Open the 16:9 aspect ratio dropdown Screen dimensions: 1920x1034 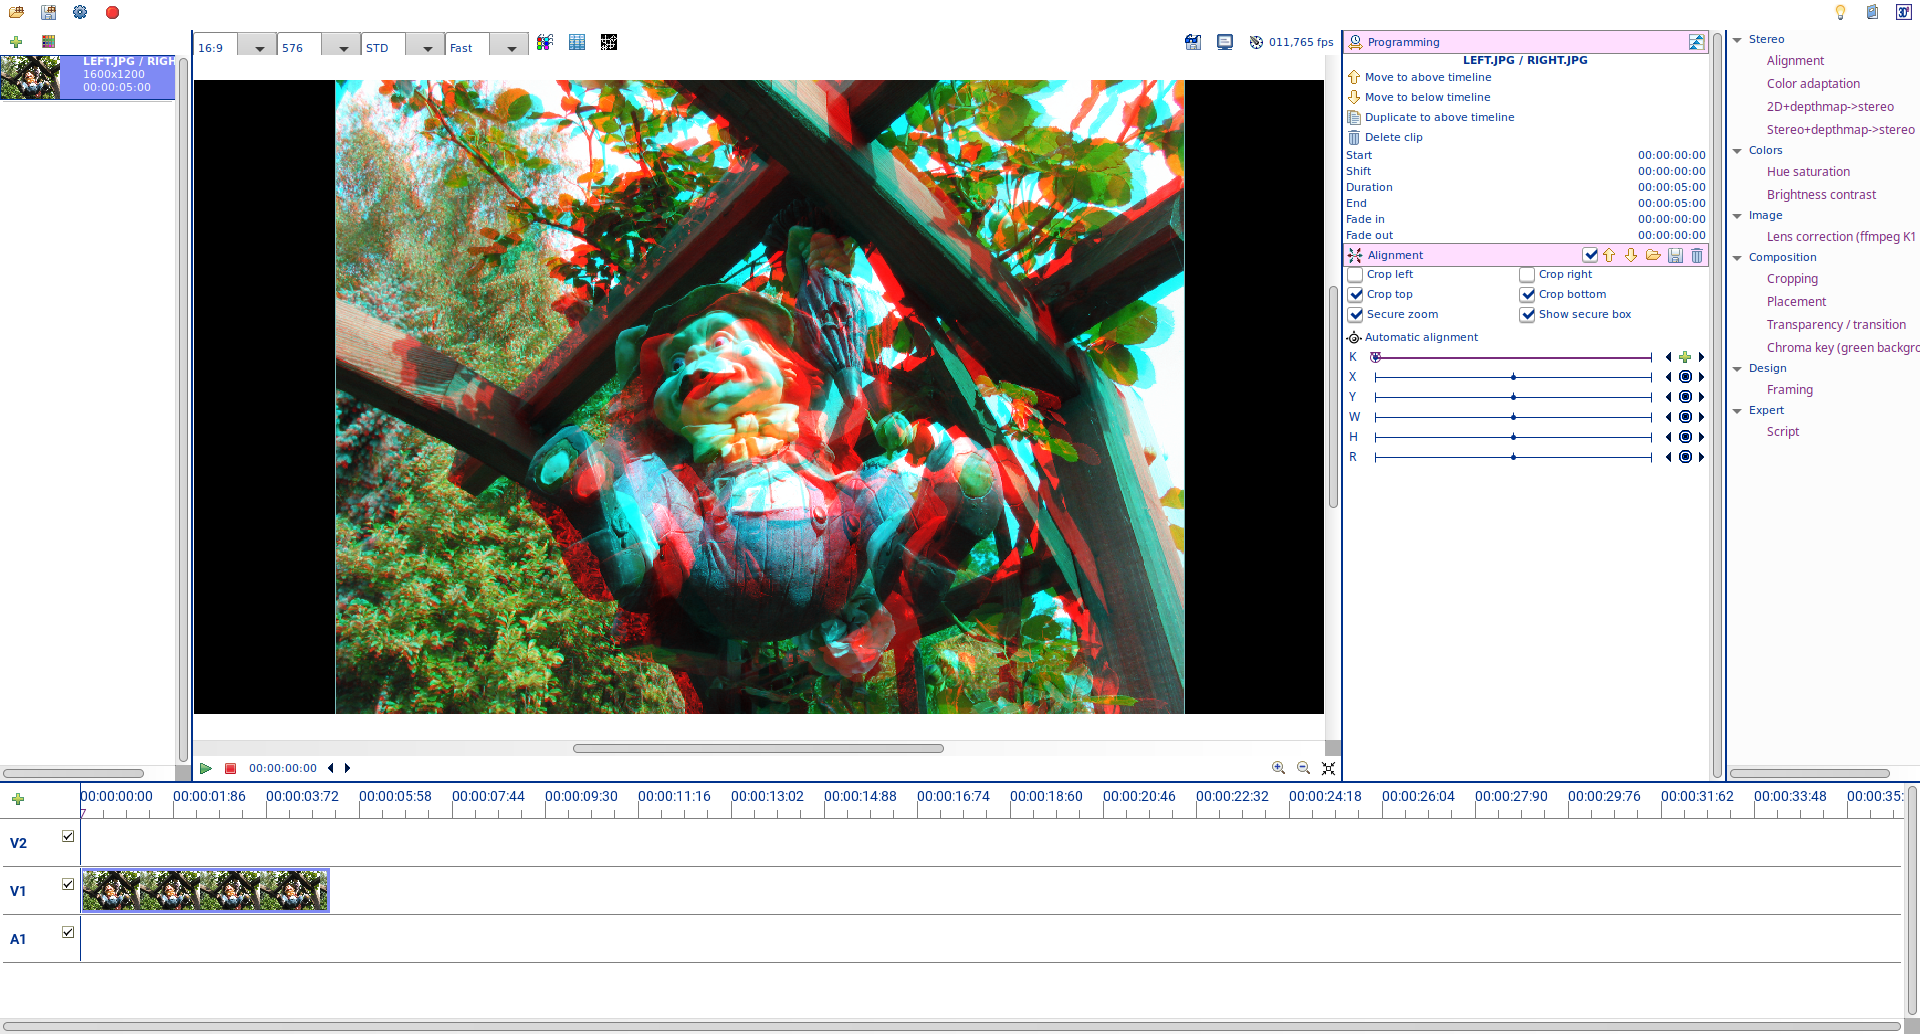(x=259, y=48)
